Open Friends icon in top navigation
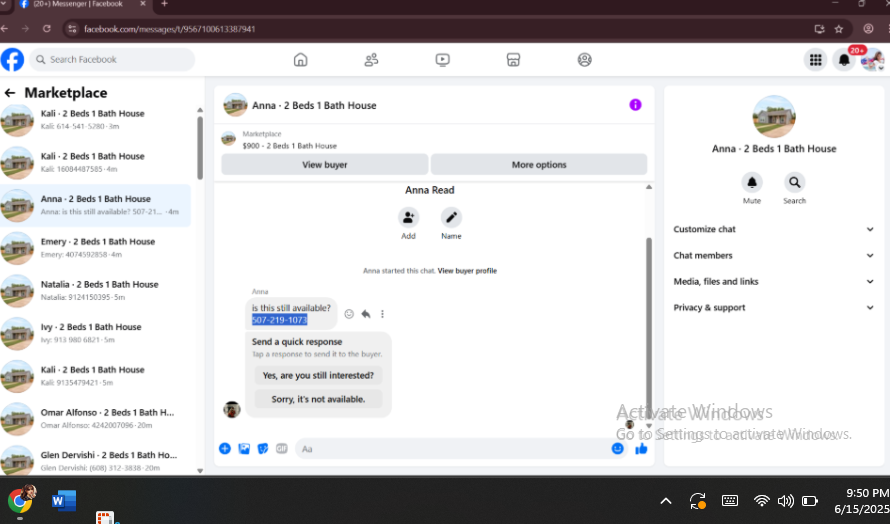The width and height of the screenshot is (890, 524). [371, 60]
